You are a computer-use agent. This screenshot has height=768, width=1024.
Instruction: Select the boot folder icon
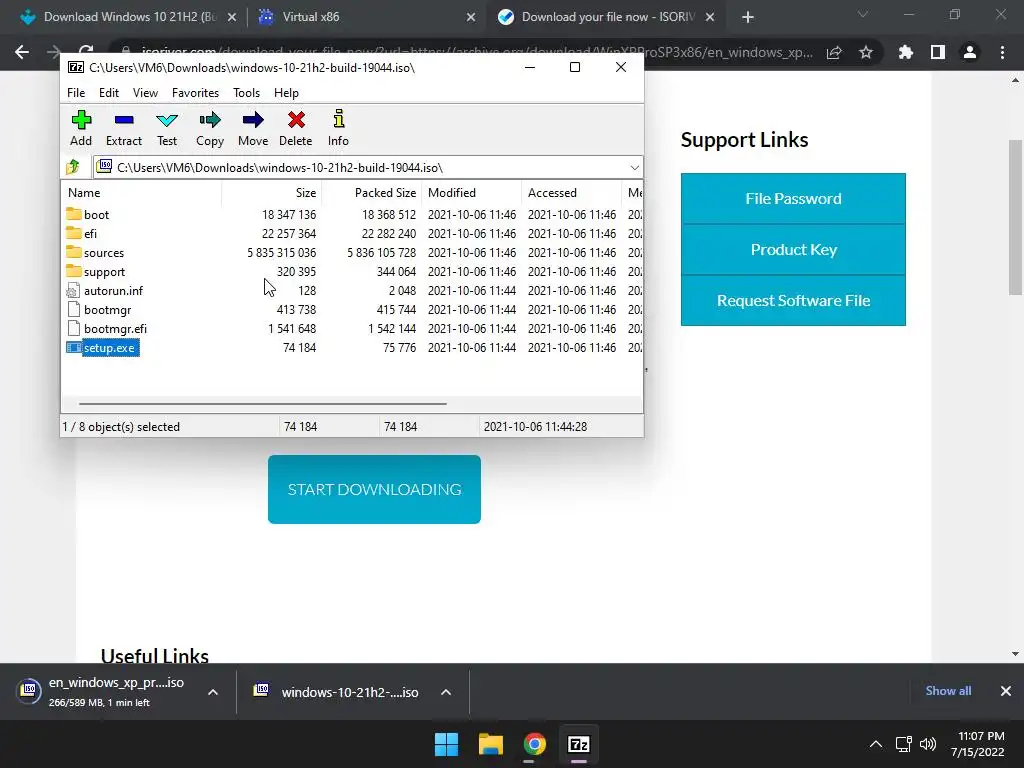74,214
